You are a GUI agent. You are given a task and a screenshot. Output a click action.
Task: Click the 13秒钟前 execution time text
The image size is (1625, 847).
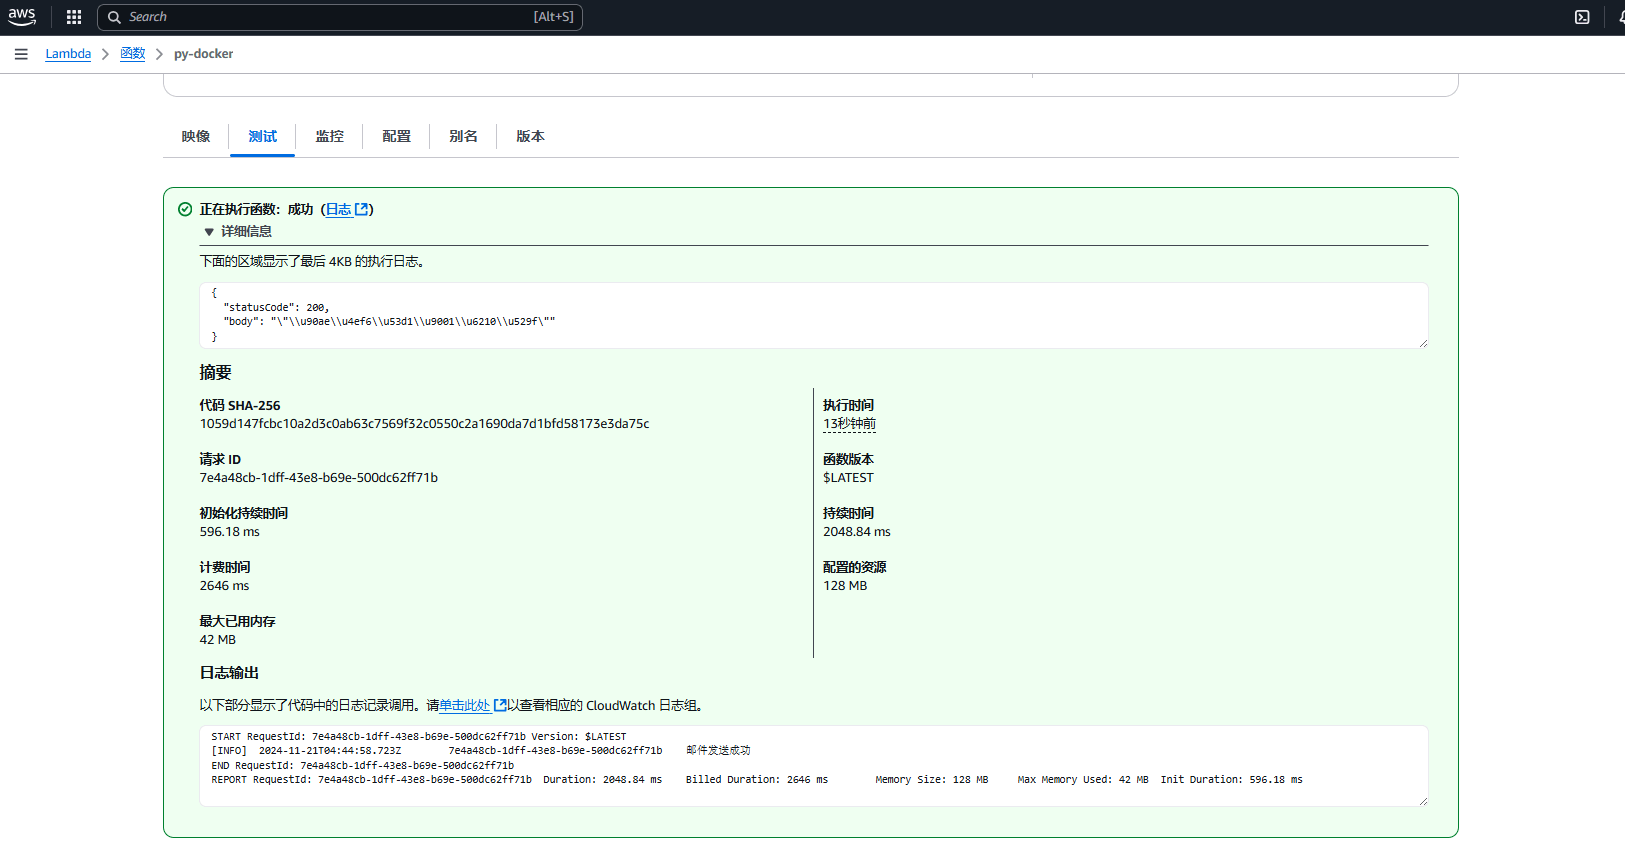(849, 424)
